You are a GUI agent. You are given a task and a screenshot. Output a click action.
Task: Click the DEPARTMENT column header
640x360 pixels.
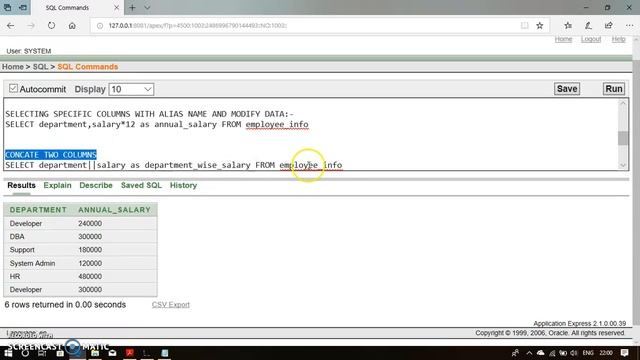[x=38, y=210]
